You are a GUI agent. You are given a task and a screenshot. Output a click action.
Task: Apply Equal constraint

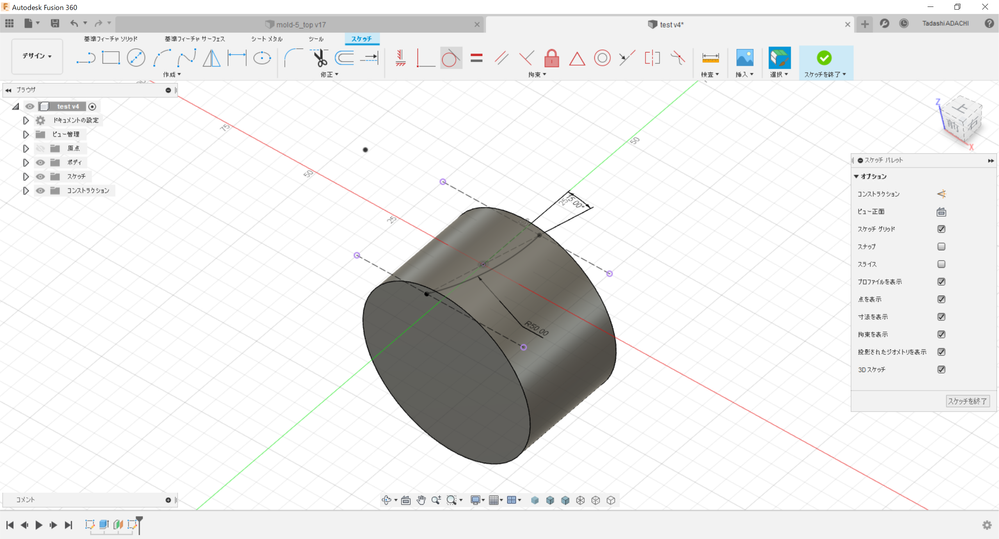click(x=476, y=58)
